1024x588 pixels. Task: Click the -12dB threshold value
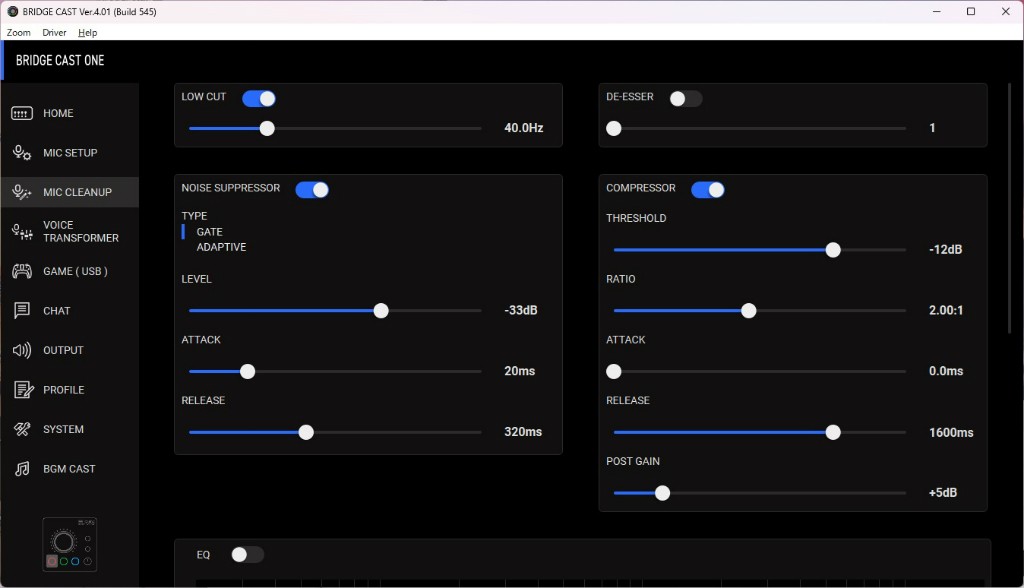pyautogui.click(x=945, y=250)
